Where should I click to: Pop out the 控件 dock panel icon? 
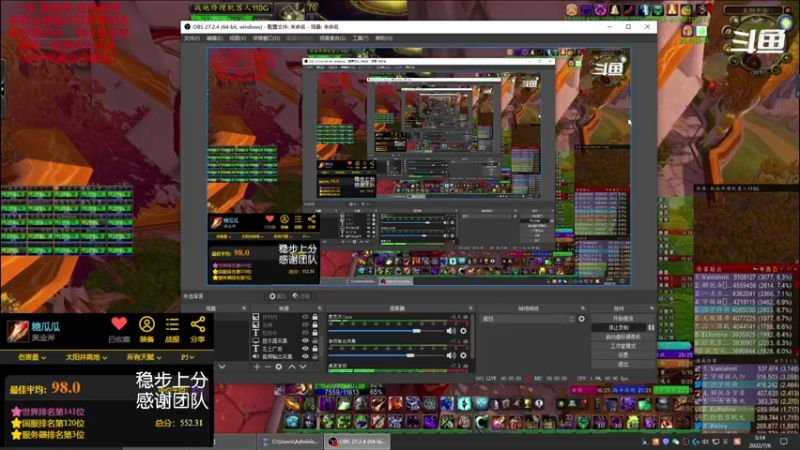[x=652, y=308]
